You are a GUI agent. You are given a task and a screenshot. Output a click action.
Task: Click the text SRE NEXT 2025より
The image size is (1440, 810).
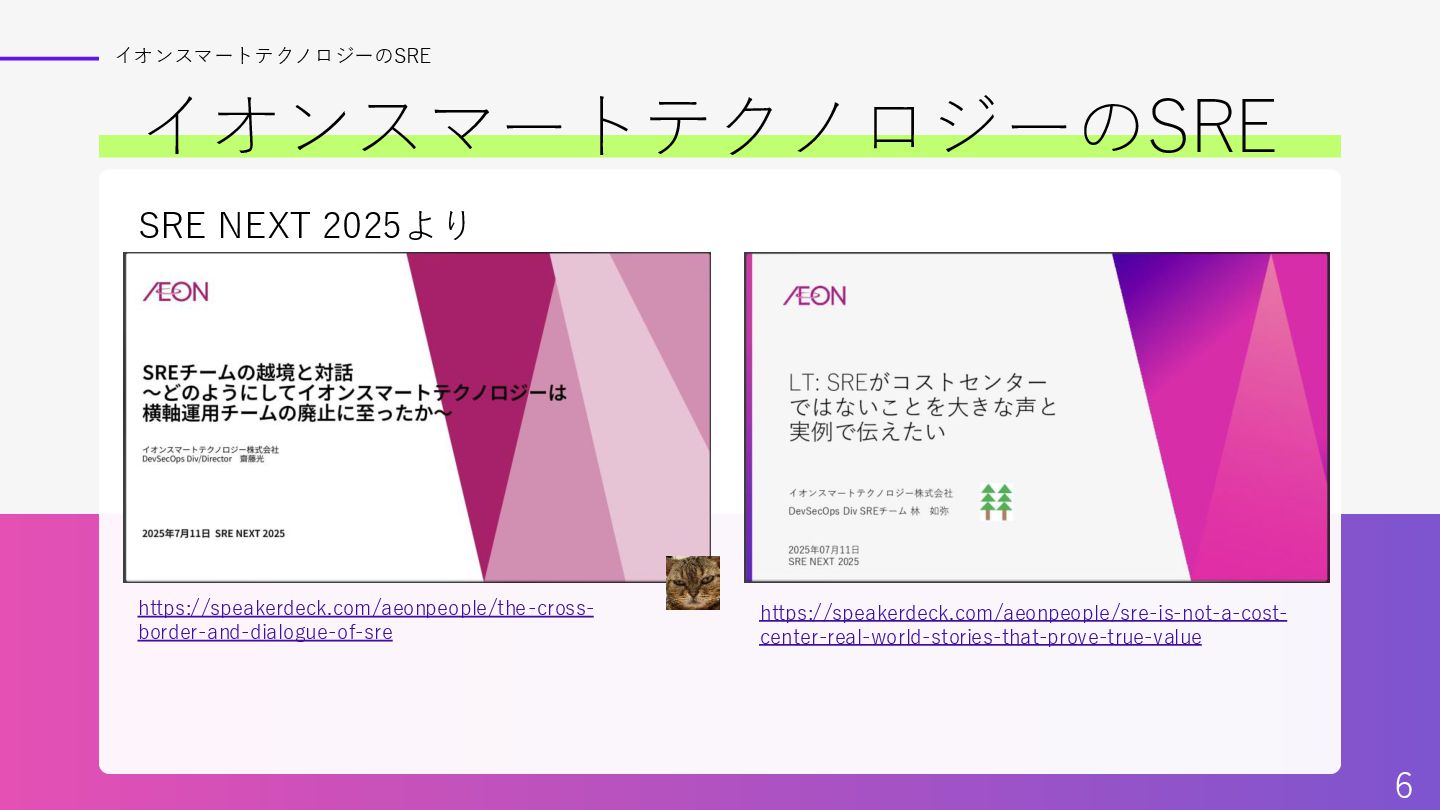[304, 225]
